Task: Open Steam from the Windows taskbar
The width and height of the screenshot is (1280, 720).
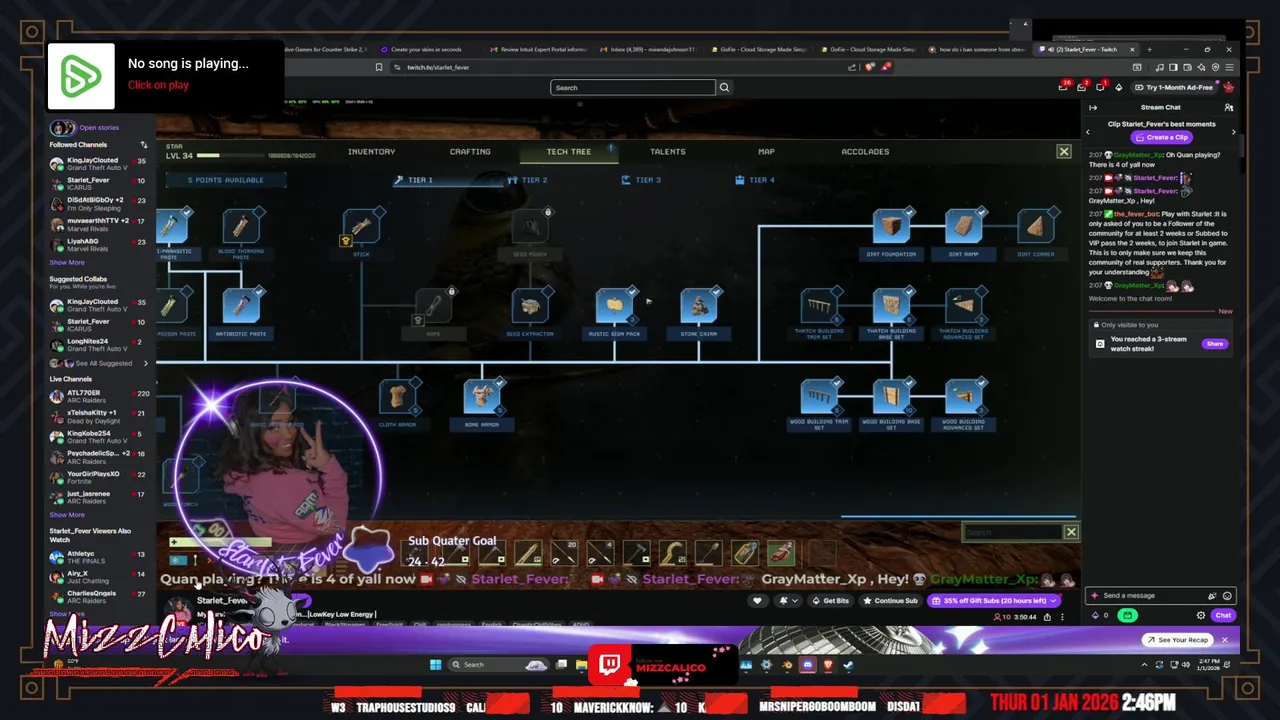Action: pos(847,665)
